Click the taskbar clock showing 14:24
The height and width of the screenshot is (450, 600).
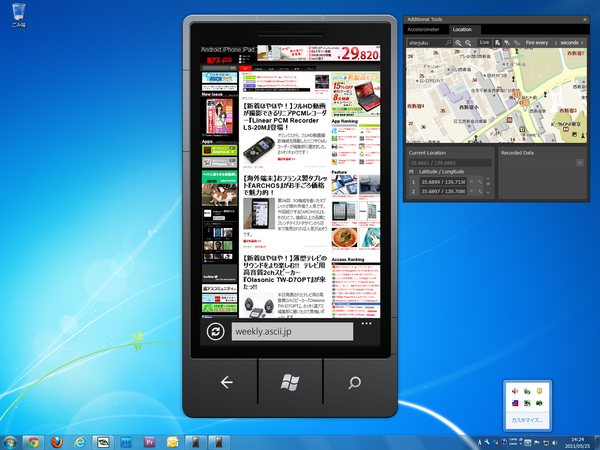pyautogui.click(x=578, y=443)
